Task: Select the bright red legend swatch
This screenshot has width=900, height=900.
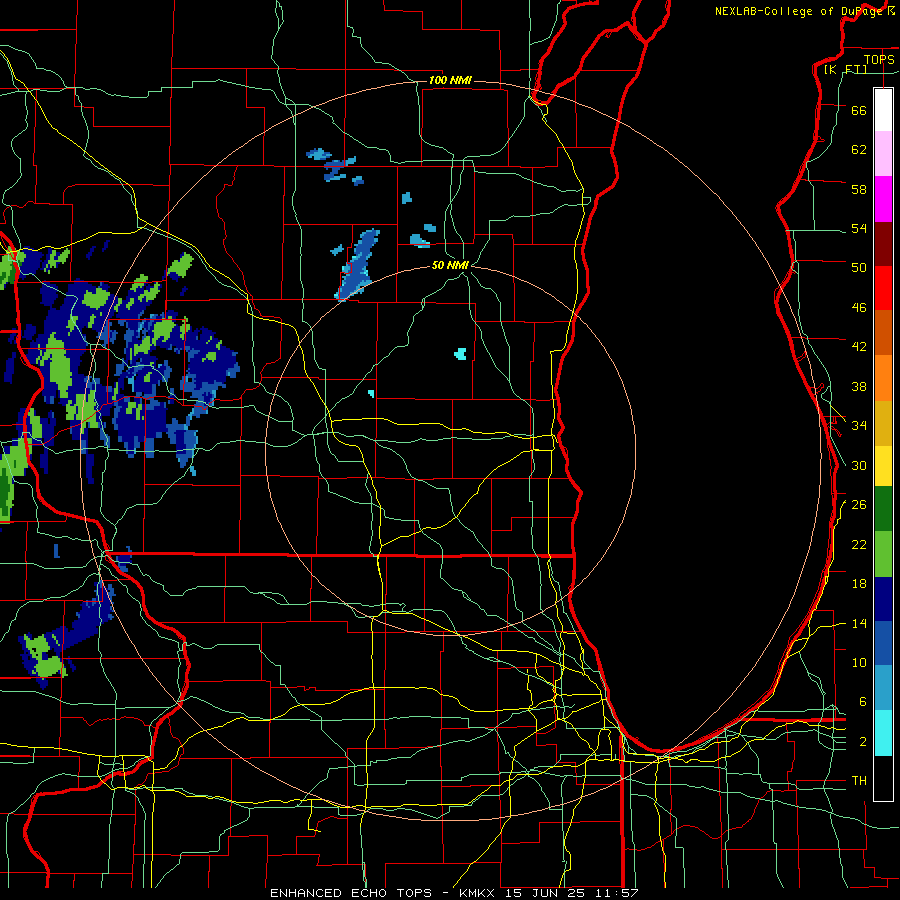Action: (x=883, y=288)
